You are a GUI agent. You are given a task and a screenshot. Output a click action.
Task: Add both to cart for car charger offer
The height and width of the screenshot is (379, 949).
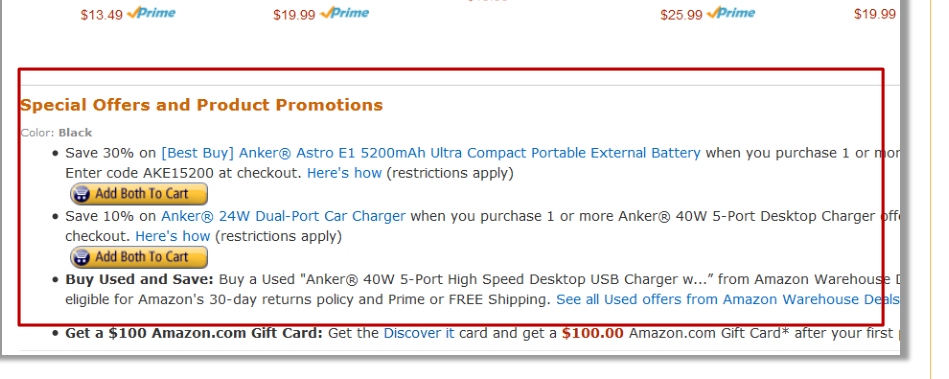139,257
